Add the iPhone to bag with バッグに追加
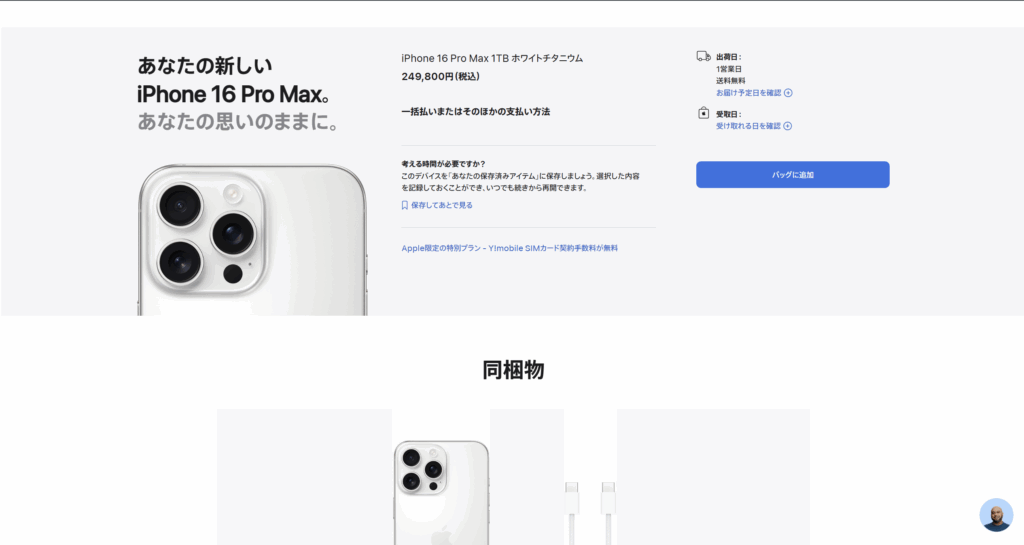The image size is (1024, 545). pos(792,174)
